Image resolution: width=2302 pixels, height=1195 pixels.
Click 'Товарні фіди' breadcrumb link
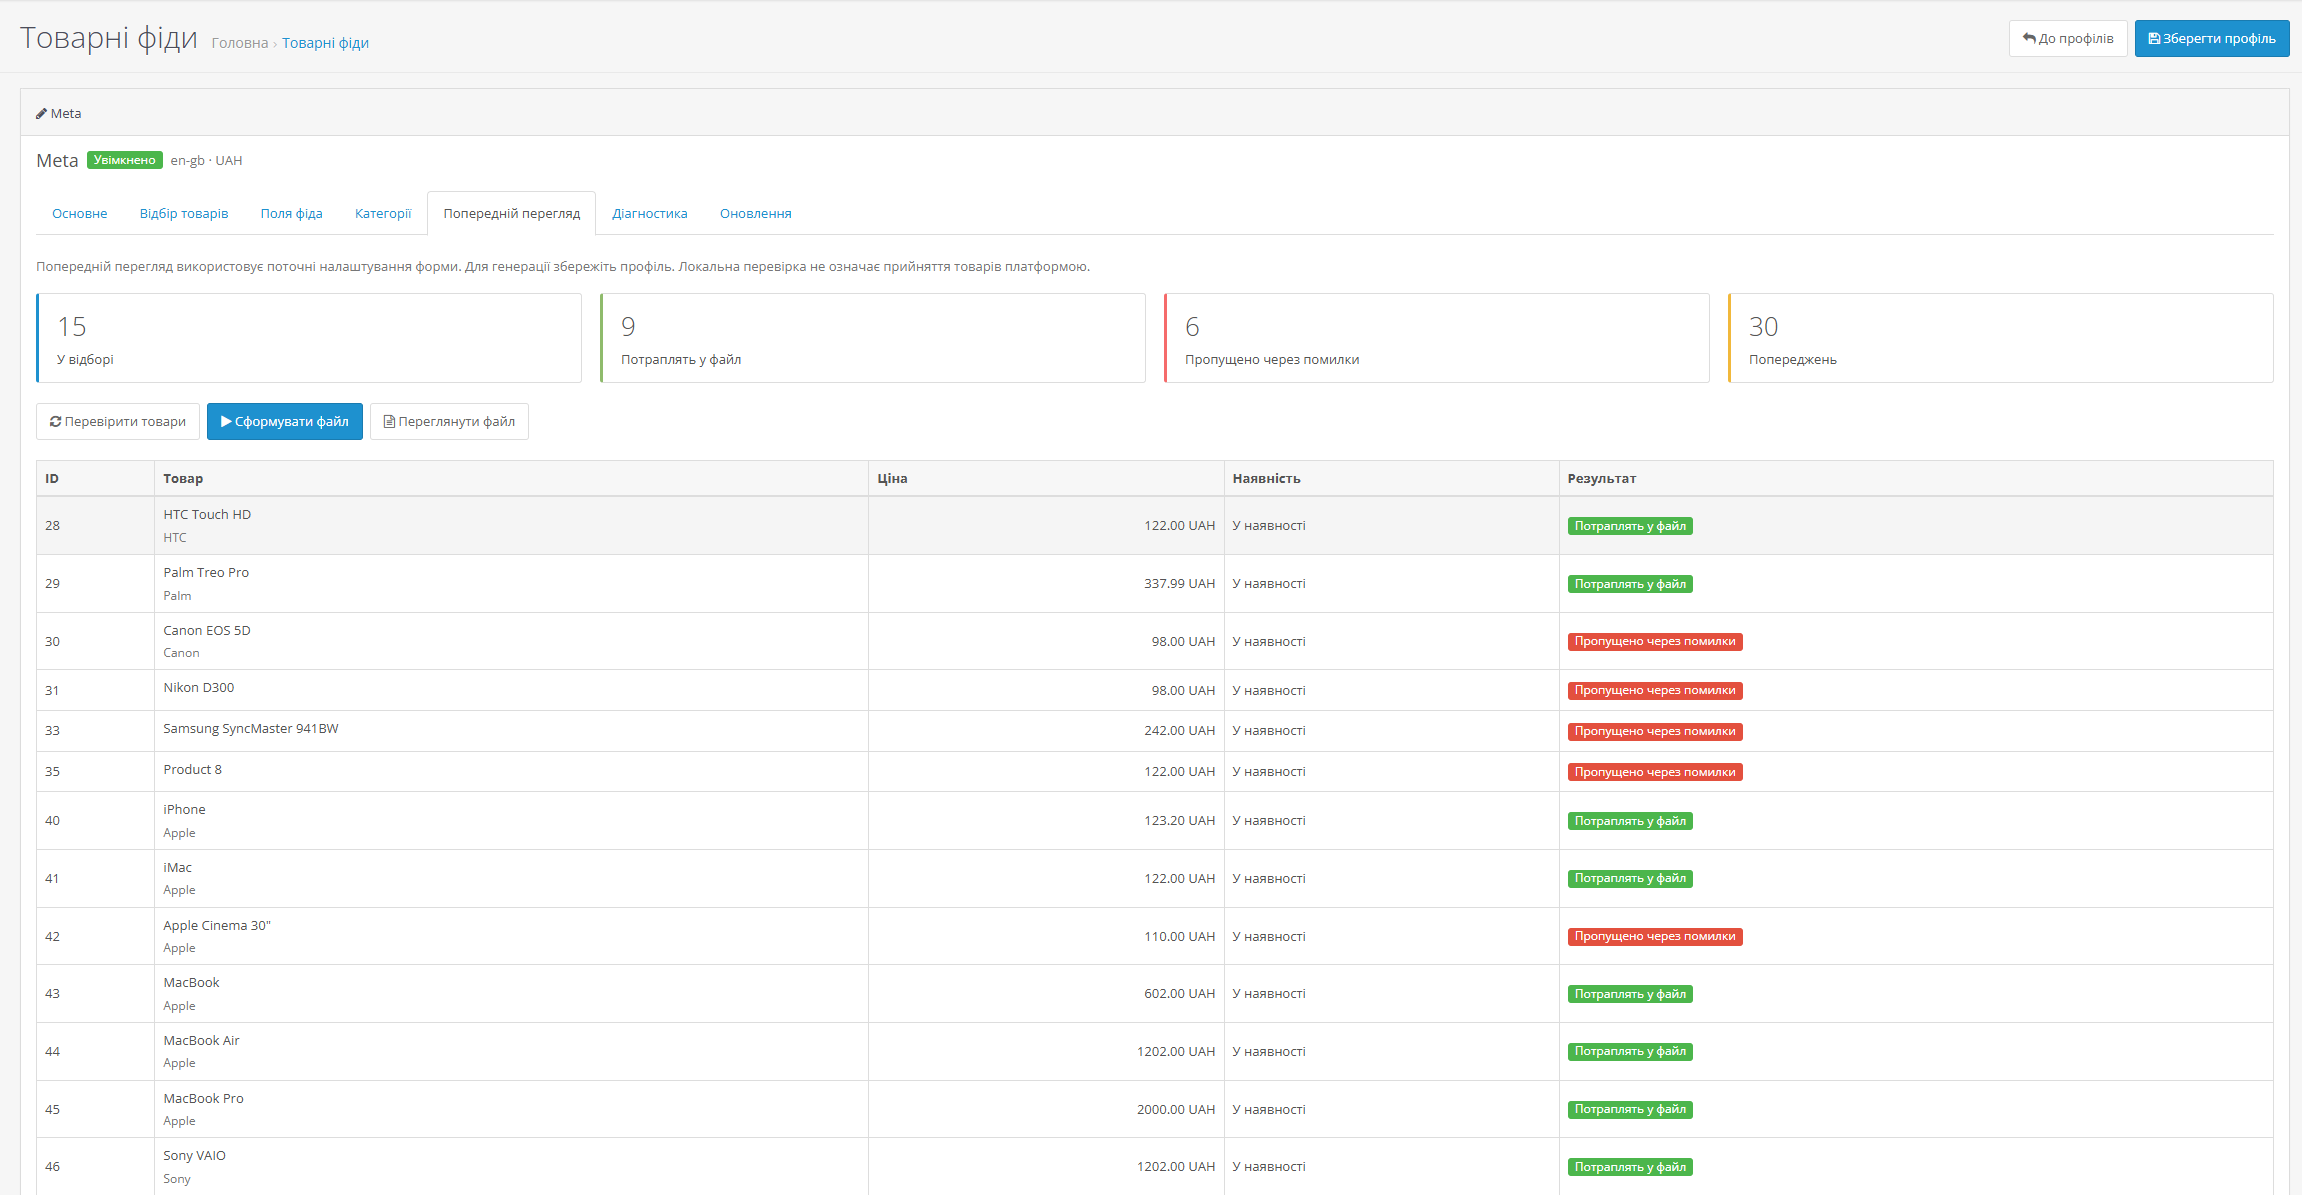point(325,43)
